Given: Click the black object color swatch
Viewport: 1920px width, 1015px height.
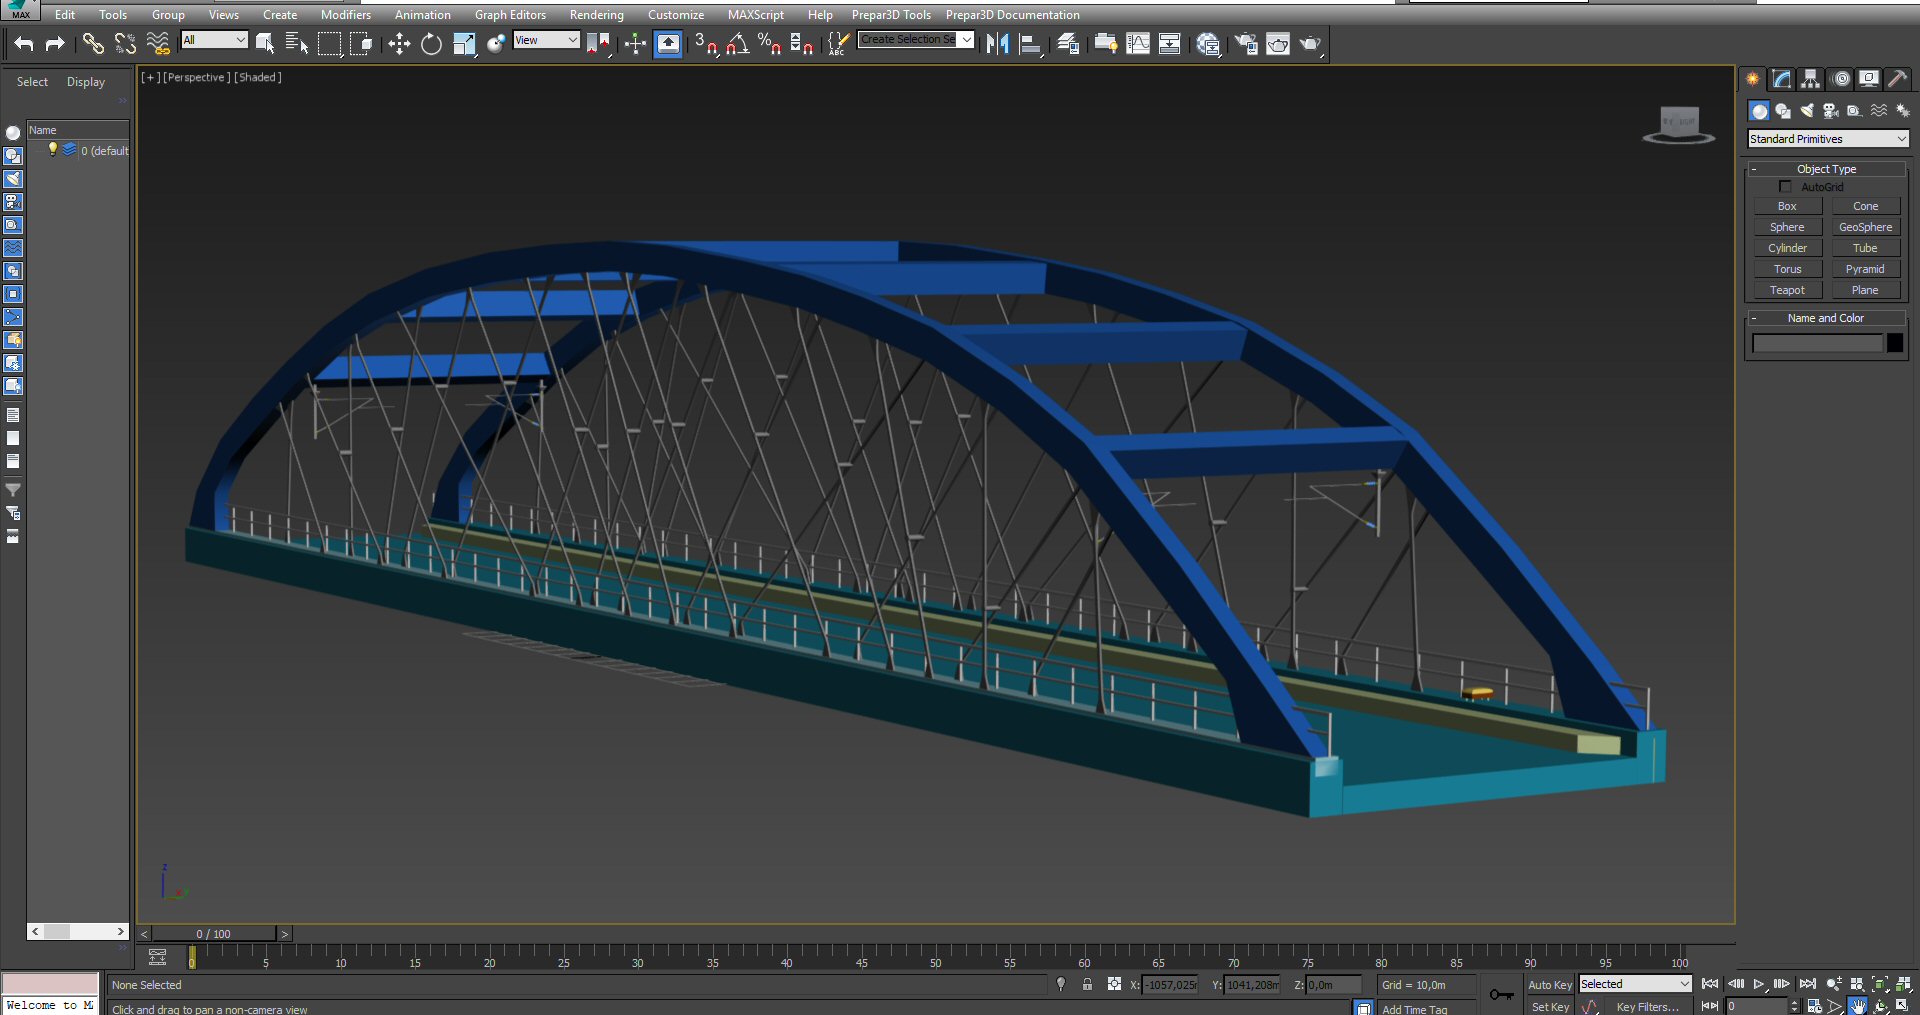Looking at the screenshot, I should [x=1895, y=343].
